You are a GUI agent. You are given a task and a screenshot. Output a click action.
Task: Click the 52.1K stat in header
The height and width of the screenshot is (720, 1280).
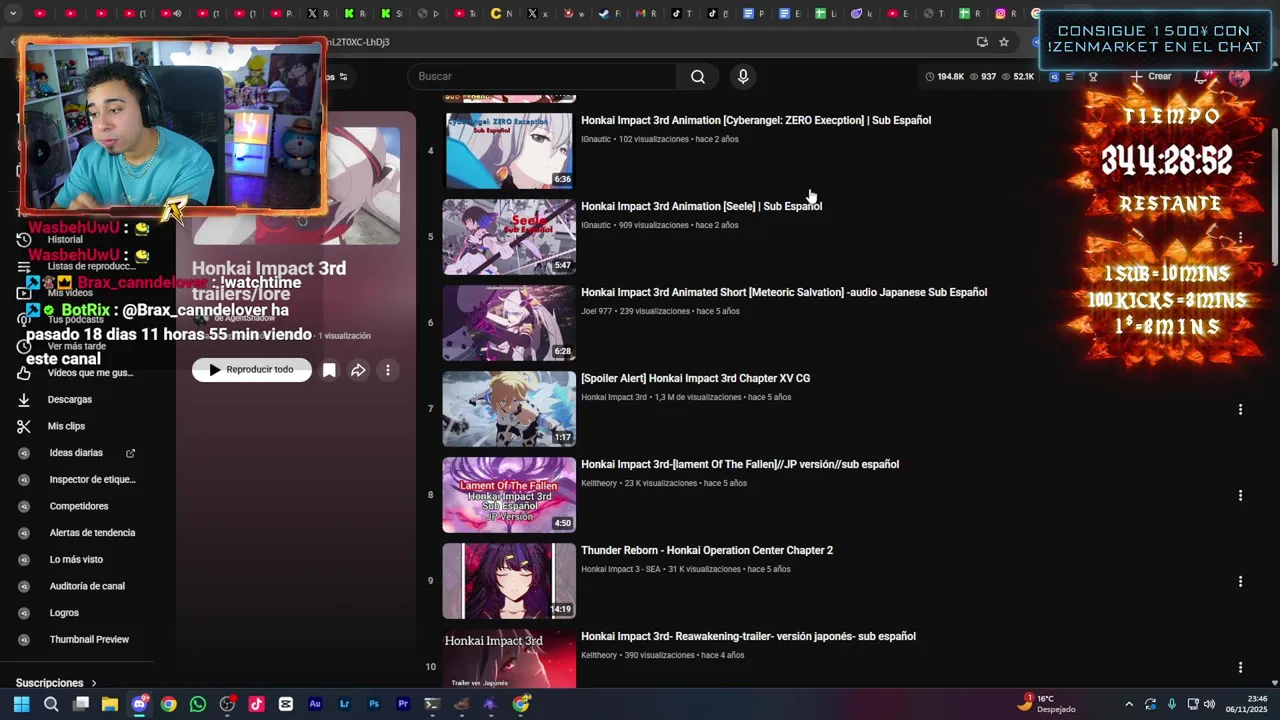[1018, 76]
